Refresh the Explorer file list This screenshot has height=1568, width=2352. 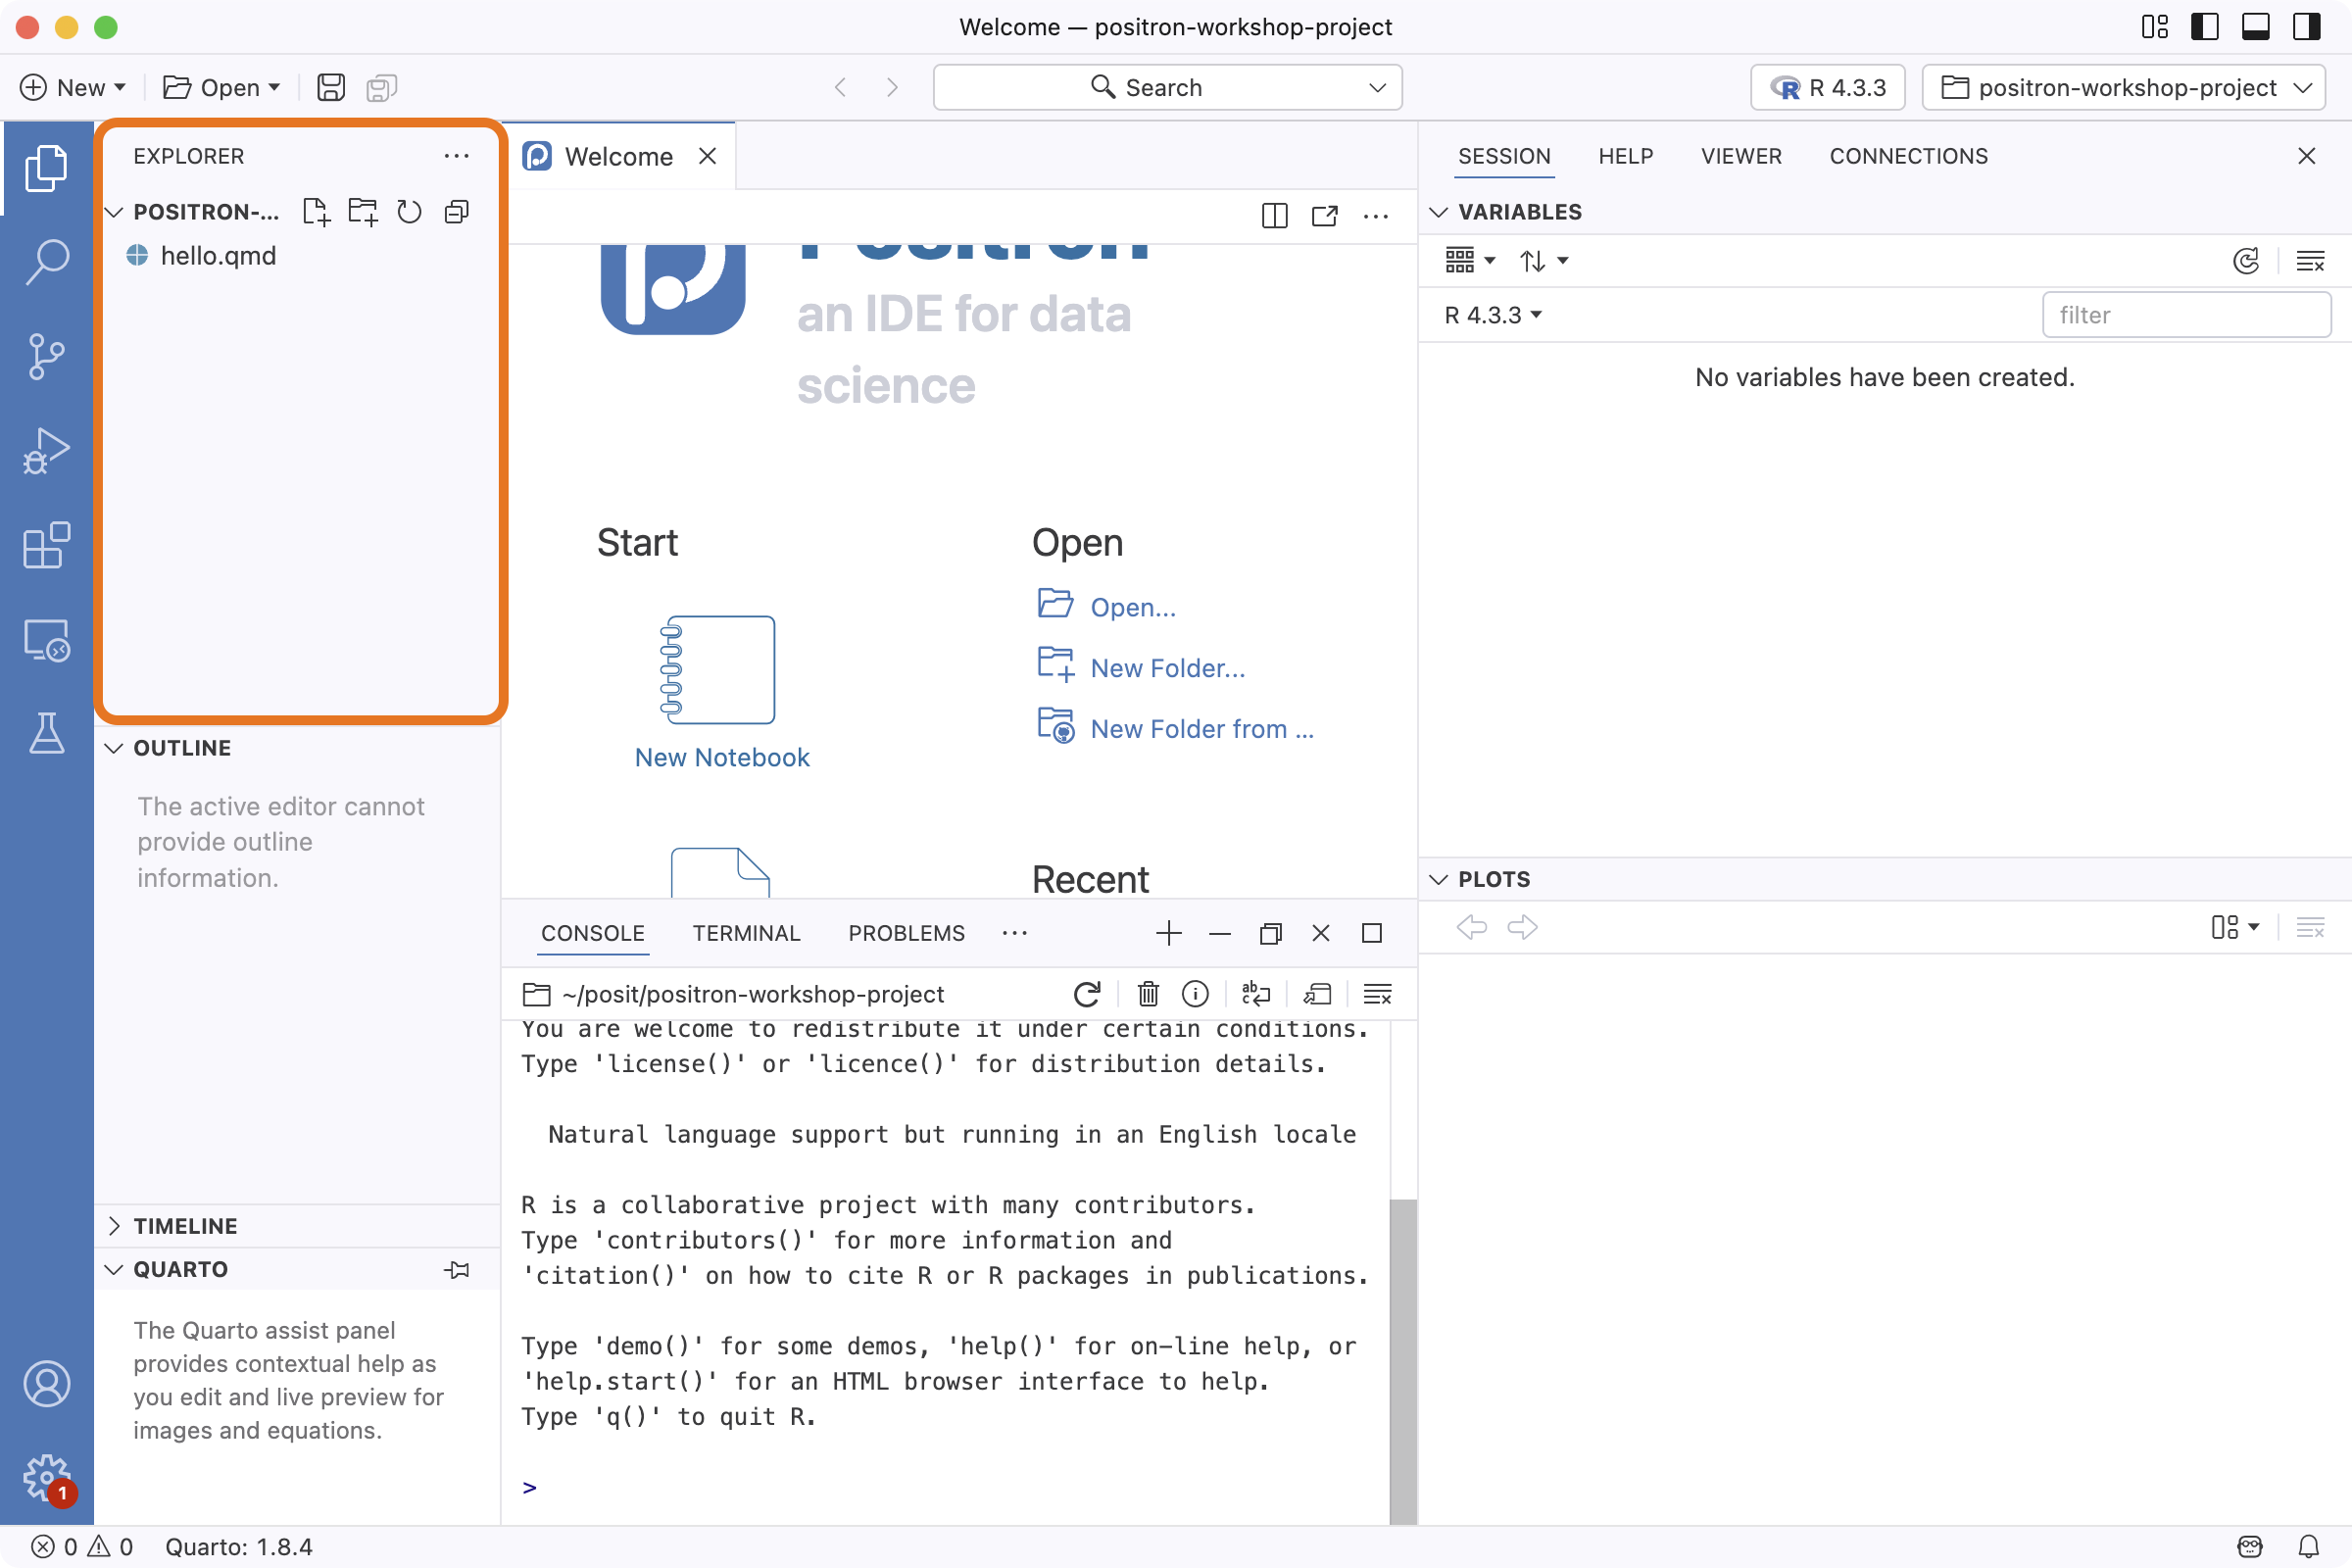pos(410,212)
